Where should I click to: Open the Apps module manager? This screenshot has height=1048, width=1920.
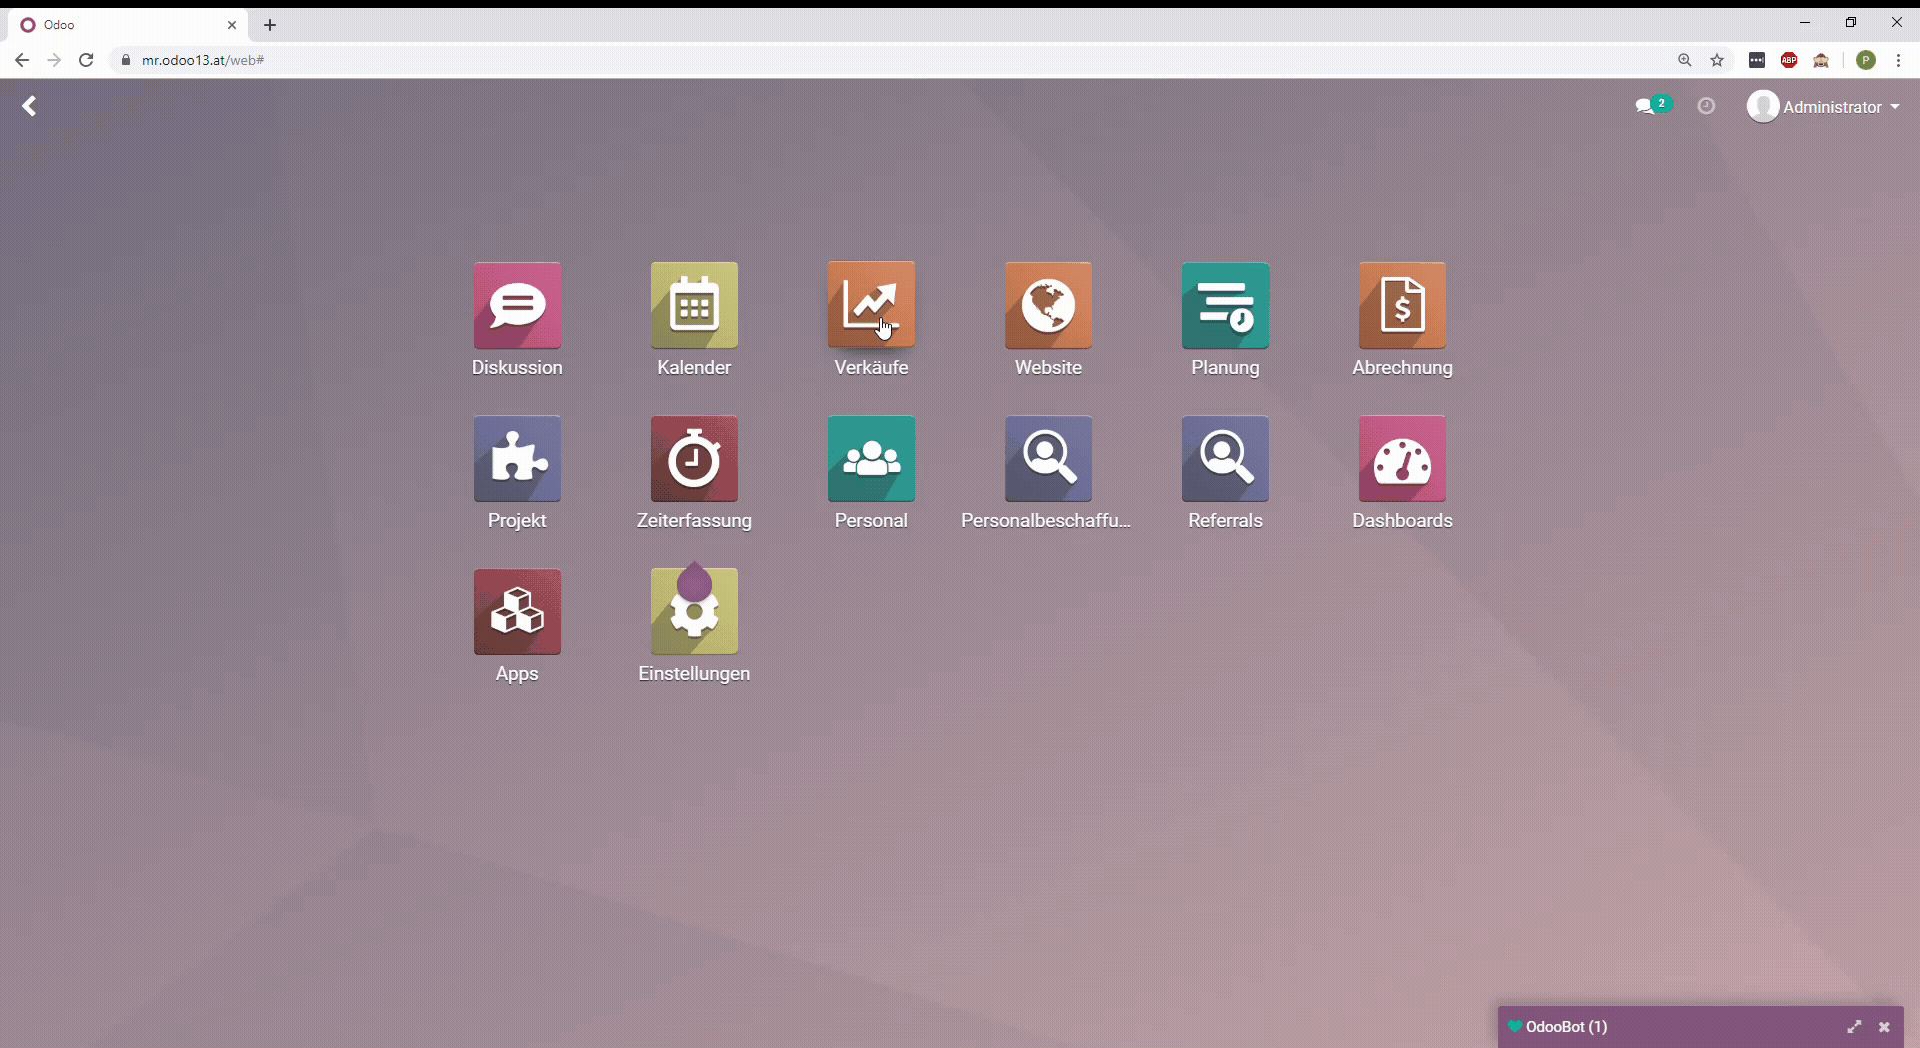tap(517, 611)
